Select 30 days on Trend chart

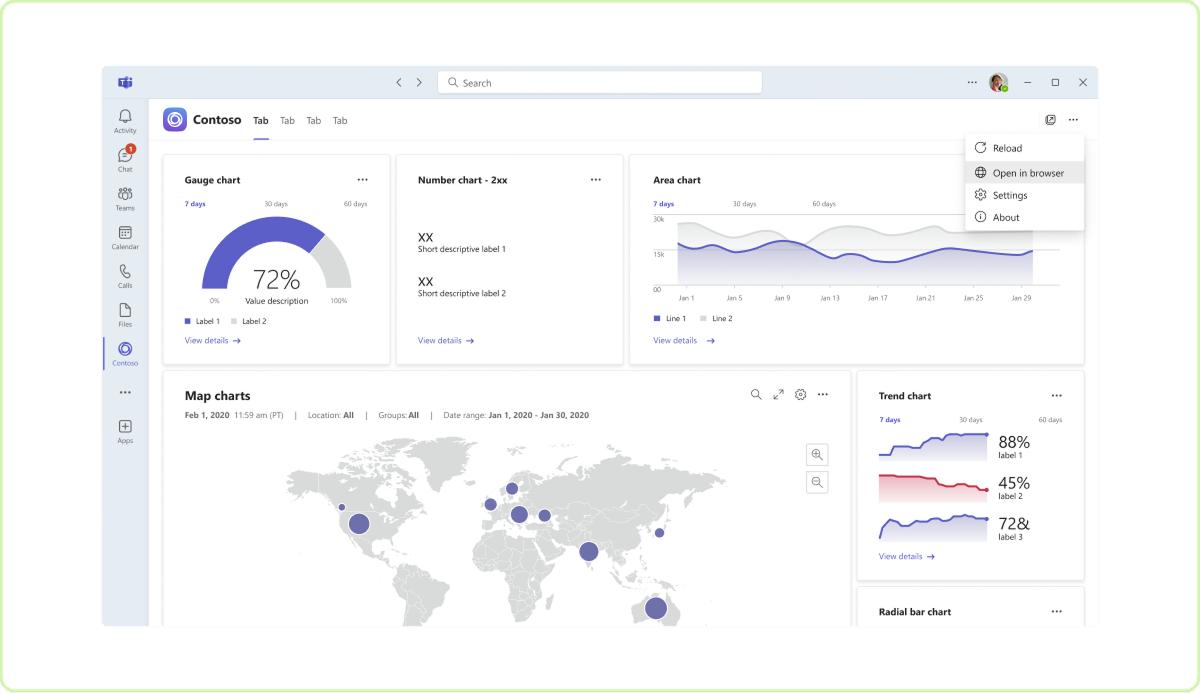tap(971, 420)
